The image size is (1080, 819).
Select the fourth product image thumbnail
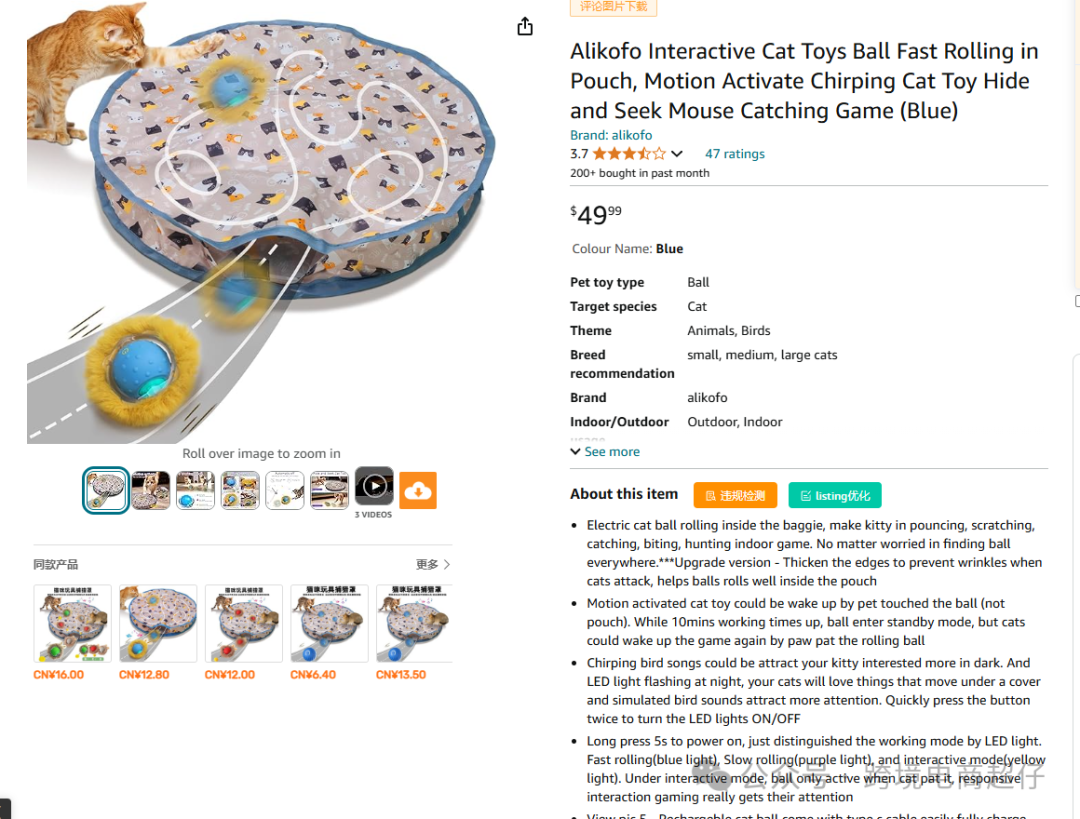240,490
